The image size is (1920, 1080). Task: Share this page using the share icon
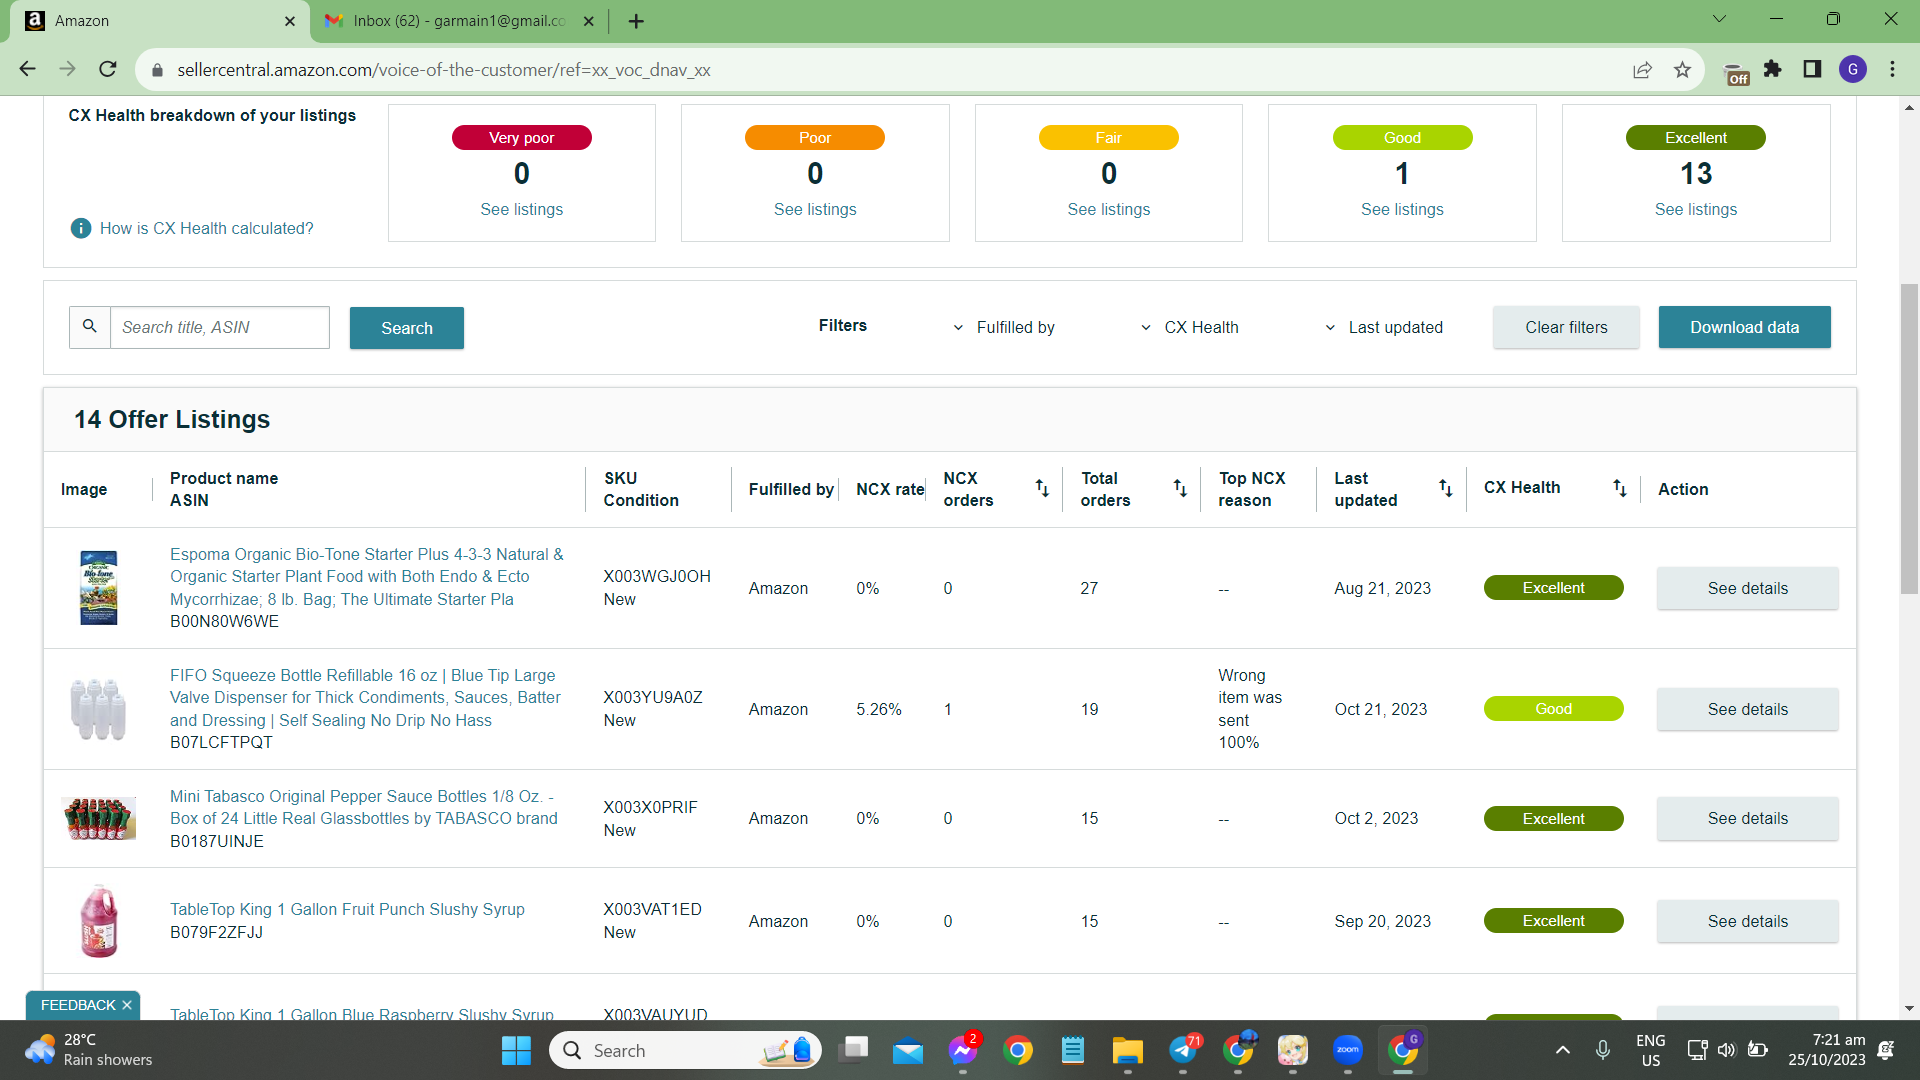click(x=1642, y=70)
